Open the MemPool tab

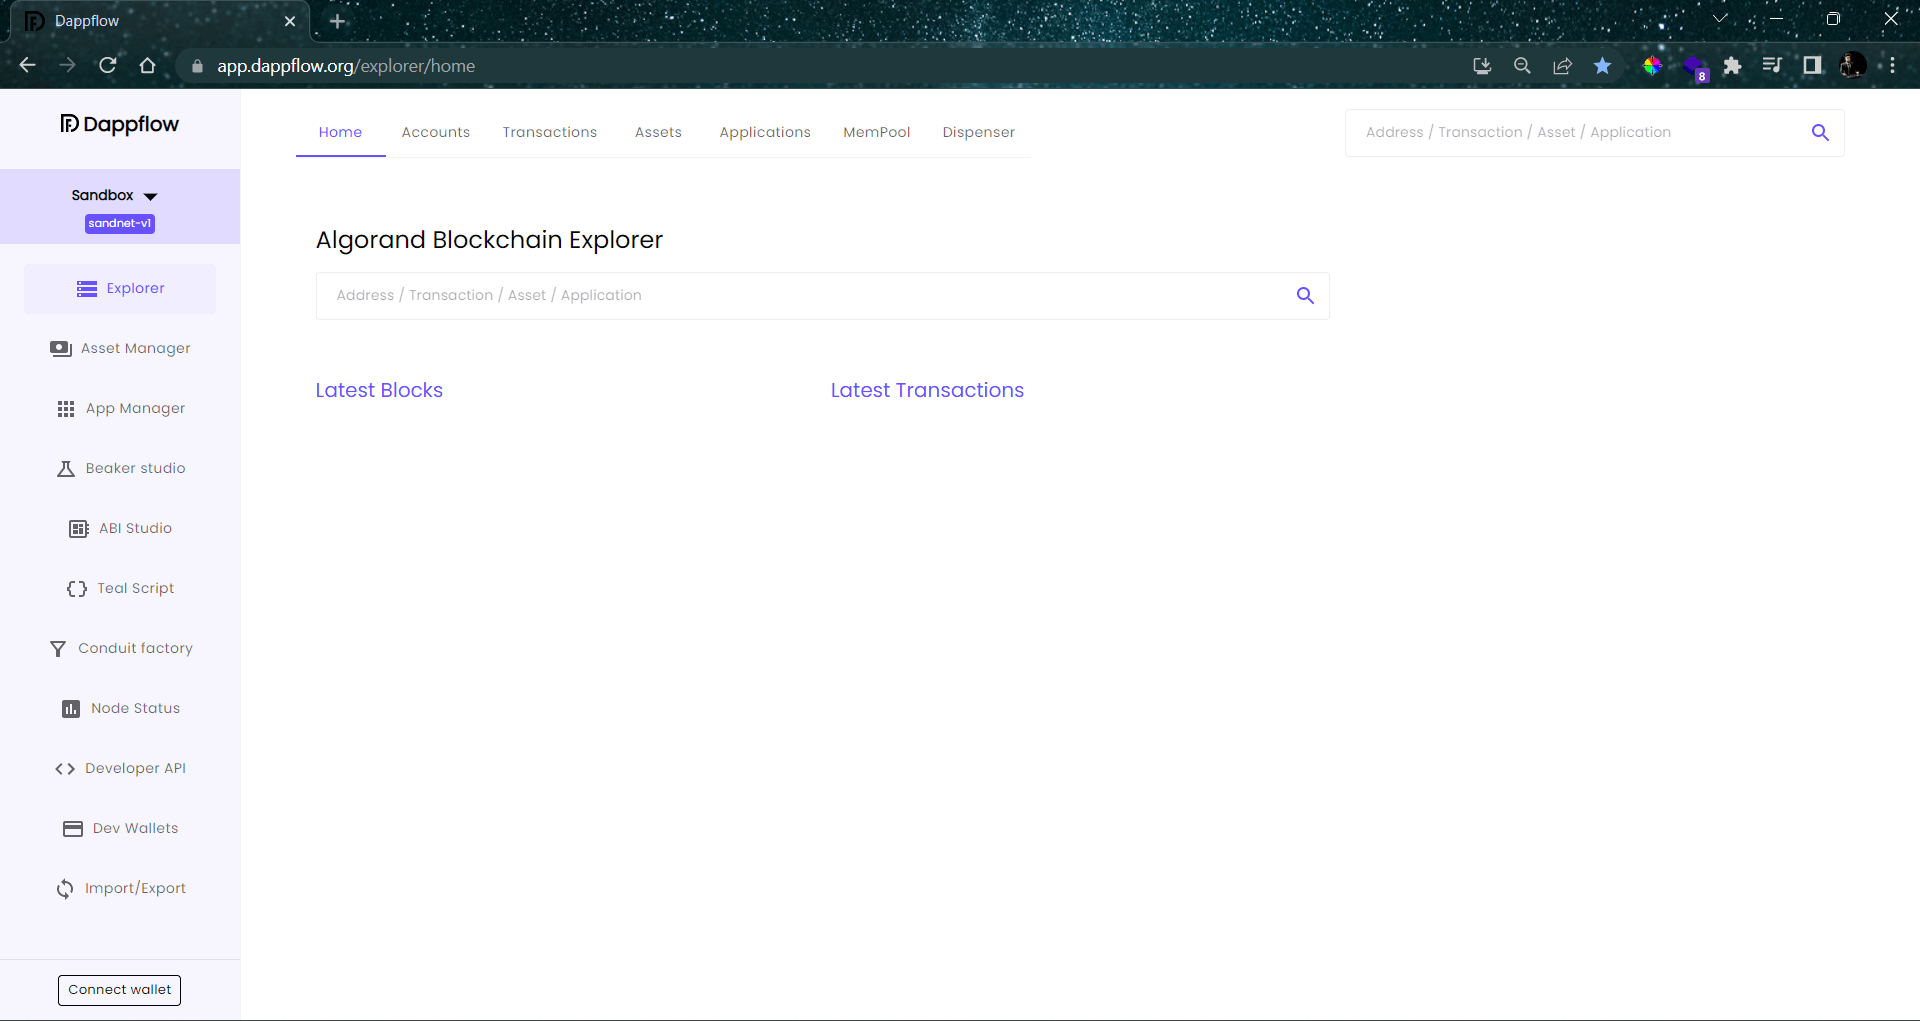877,133
